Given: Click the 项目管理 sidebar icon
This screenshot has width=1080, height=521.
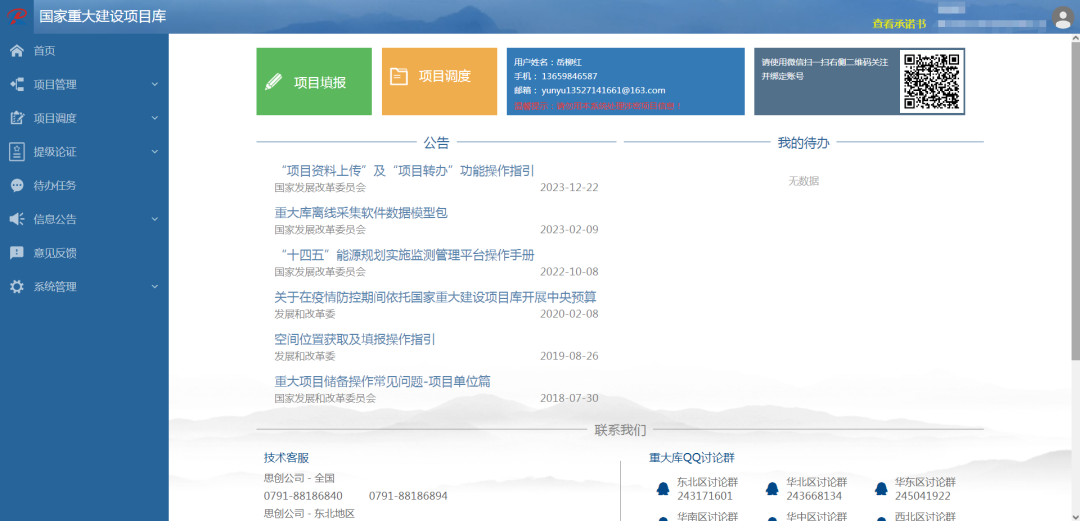Looking at the screenshot, I should 17,84.
